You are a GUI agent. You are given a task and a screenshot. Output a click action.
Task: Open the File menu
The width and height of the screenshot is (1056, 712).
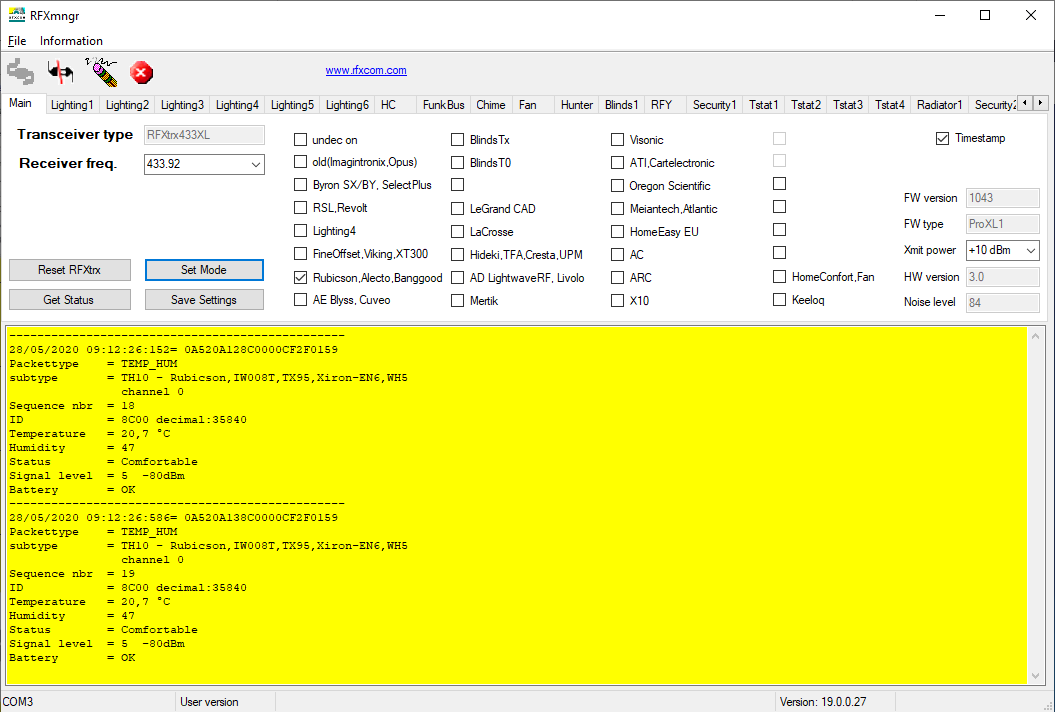coord(17,41)
